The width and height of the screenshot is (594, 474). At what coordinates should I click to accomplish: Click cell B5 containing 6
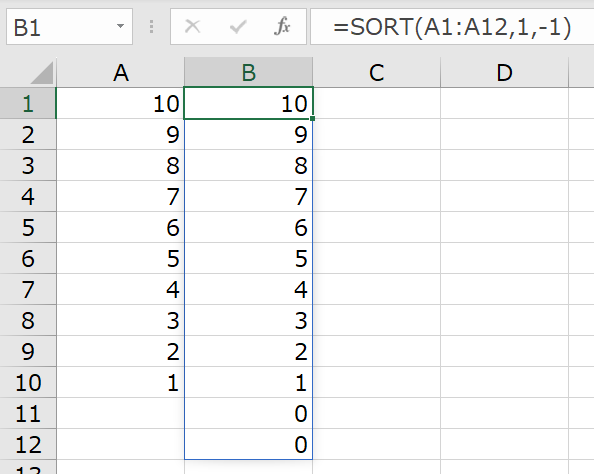[x=249, y=227]
